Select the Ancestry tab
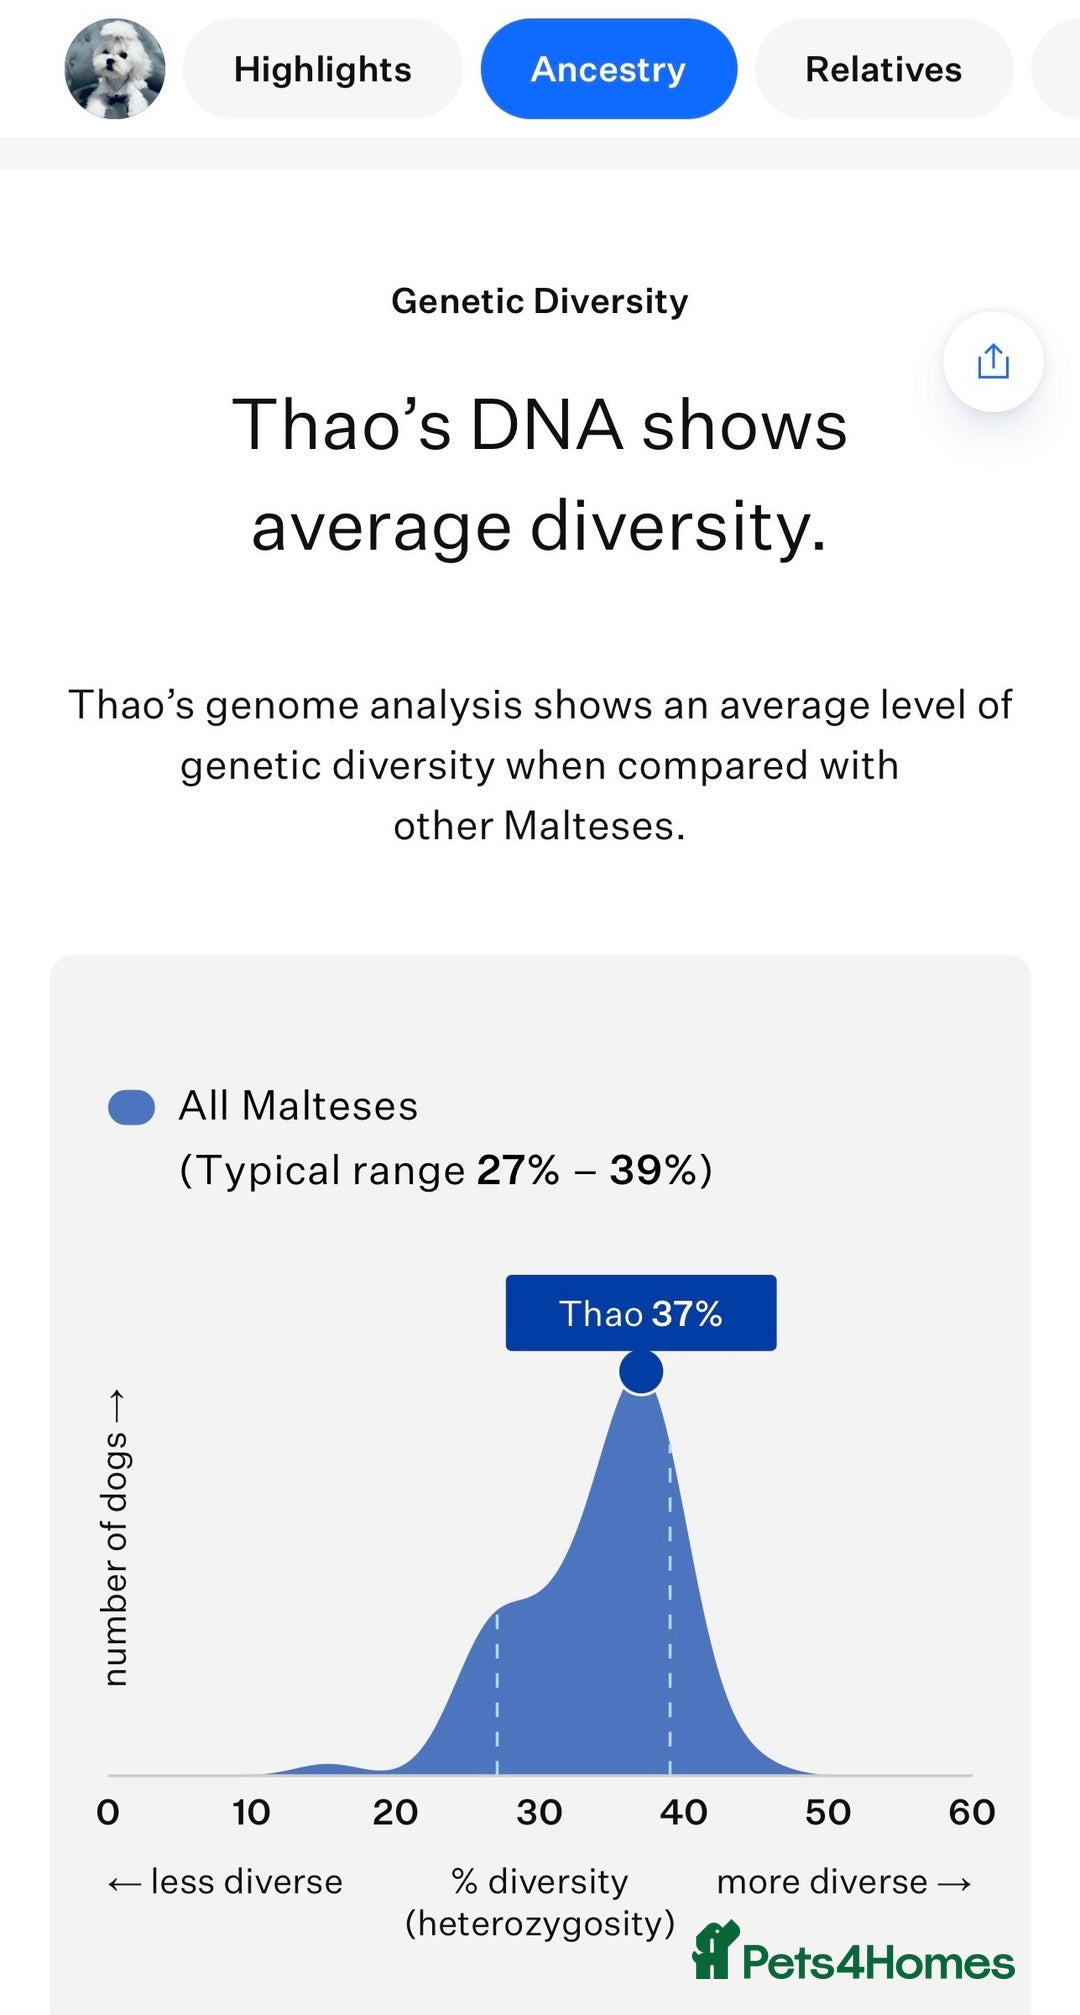This screenshot has width=1080, height=2015. pyautogui.click(x=608, y=69)
